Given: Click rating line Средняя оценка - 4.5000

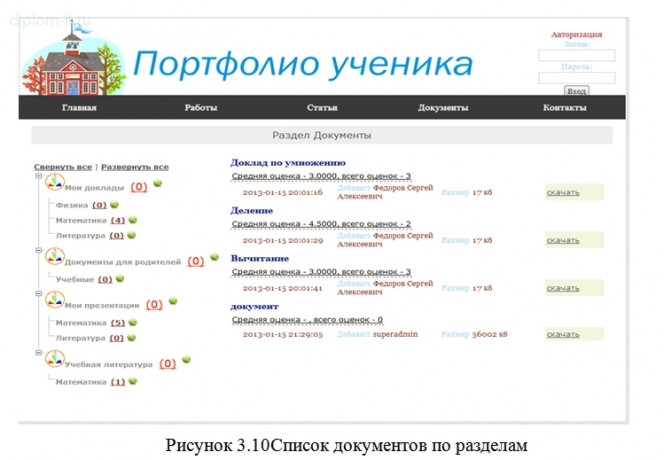Looking at the screenshot, I should coord(321,224).
